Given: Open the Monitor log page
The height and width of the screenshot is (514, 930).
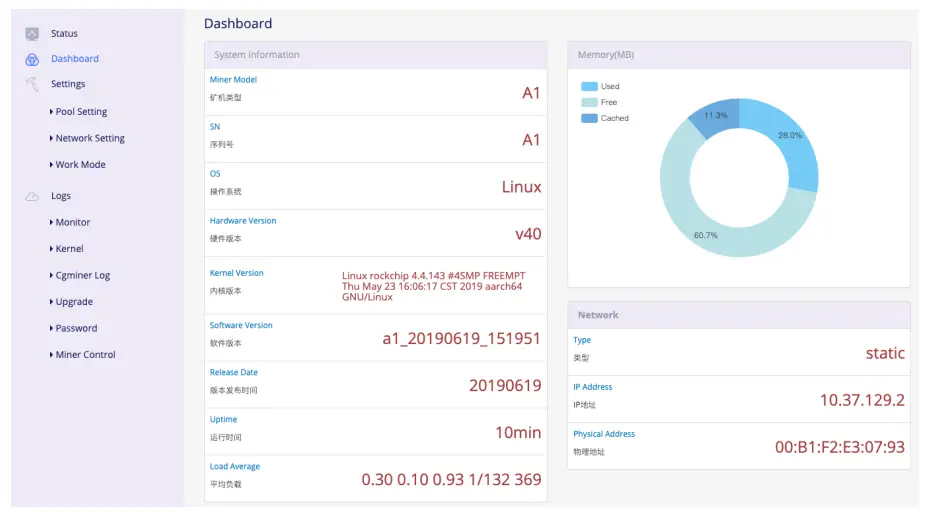Looking at the screenshot, I should pyautogui.click(x=73, y=222).
